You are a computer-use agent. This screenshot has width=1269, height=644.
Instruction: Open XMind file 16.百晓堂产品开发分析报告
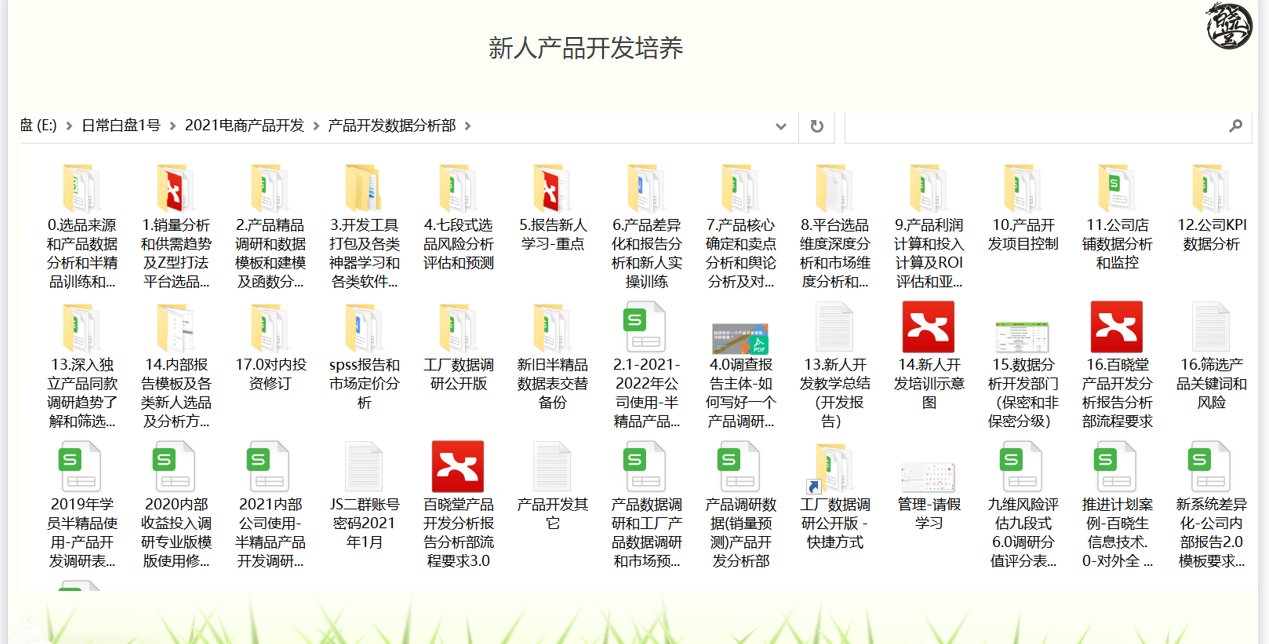point(1117,366)
